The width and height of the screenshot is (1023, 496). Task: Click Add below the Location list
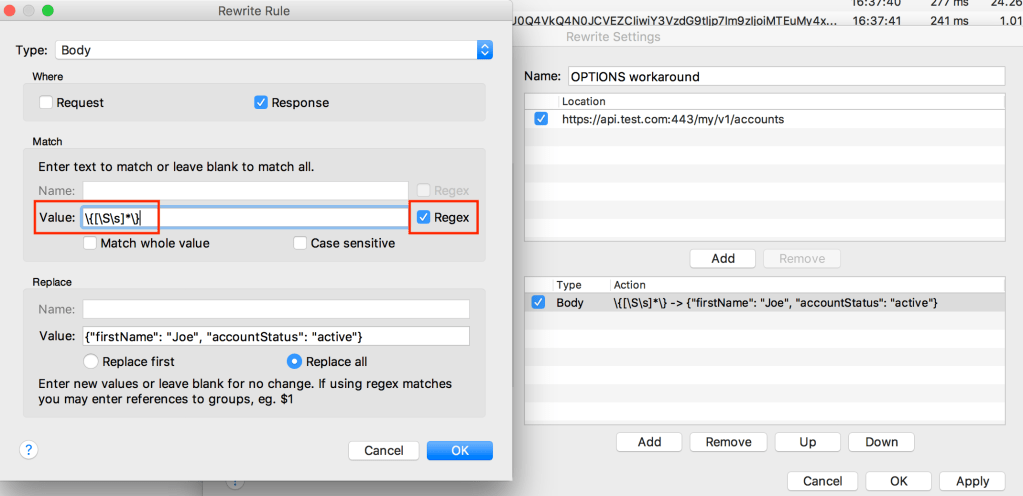pos(723,258)
